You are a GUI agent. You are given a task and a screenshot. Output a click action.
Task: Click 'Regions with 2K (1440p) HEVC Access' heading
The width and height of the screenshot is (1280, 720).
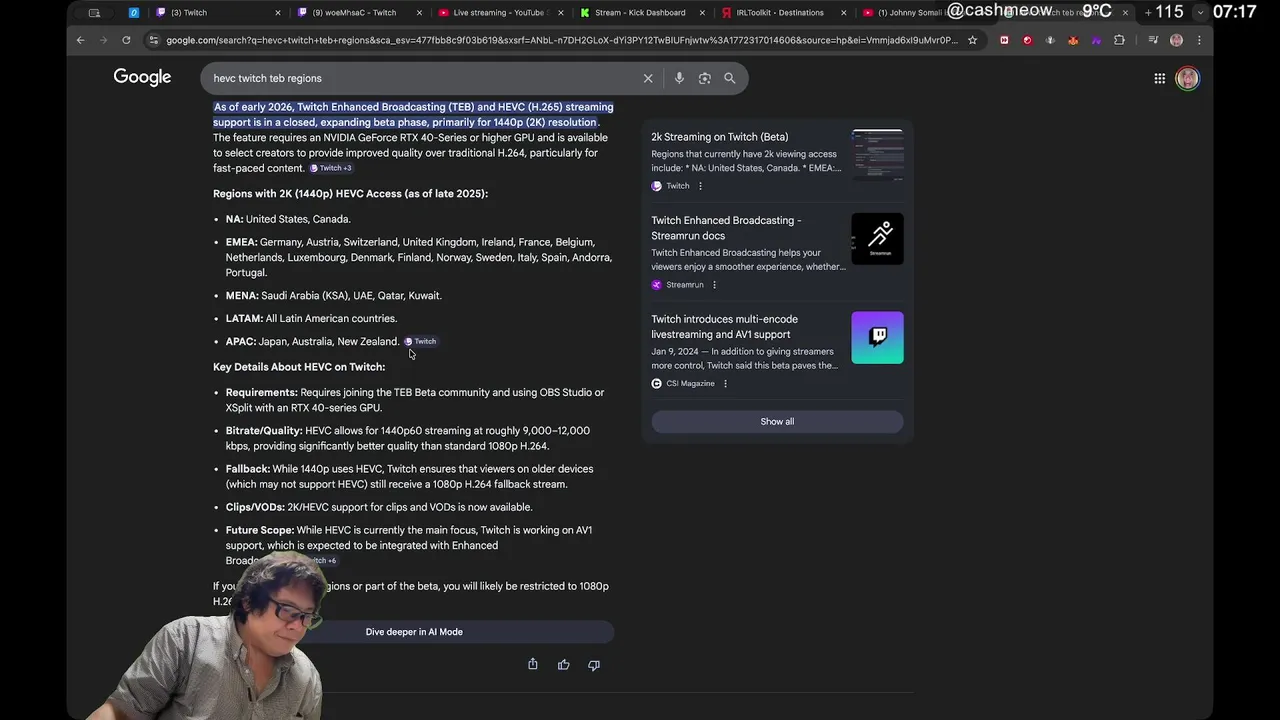point(350,194)
